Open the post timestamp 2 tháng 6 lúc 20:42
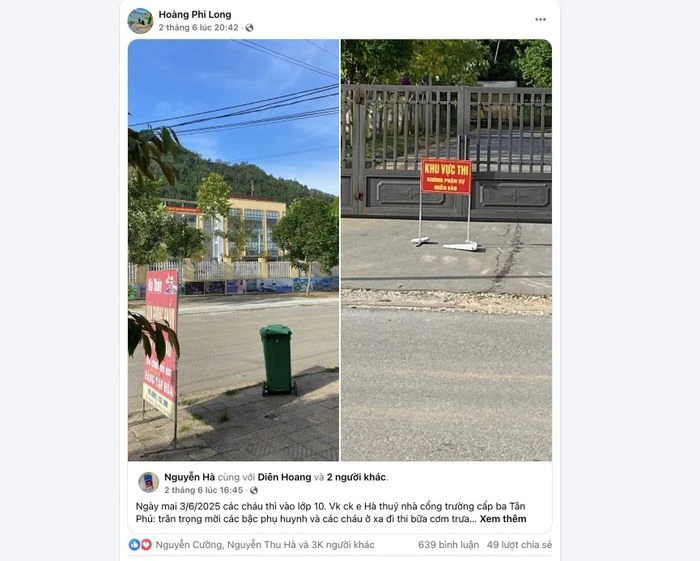The width and height of the screenshot is (700, 561). [x=199, y=28]
